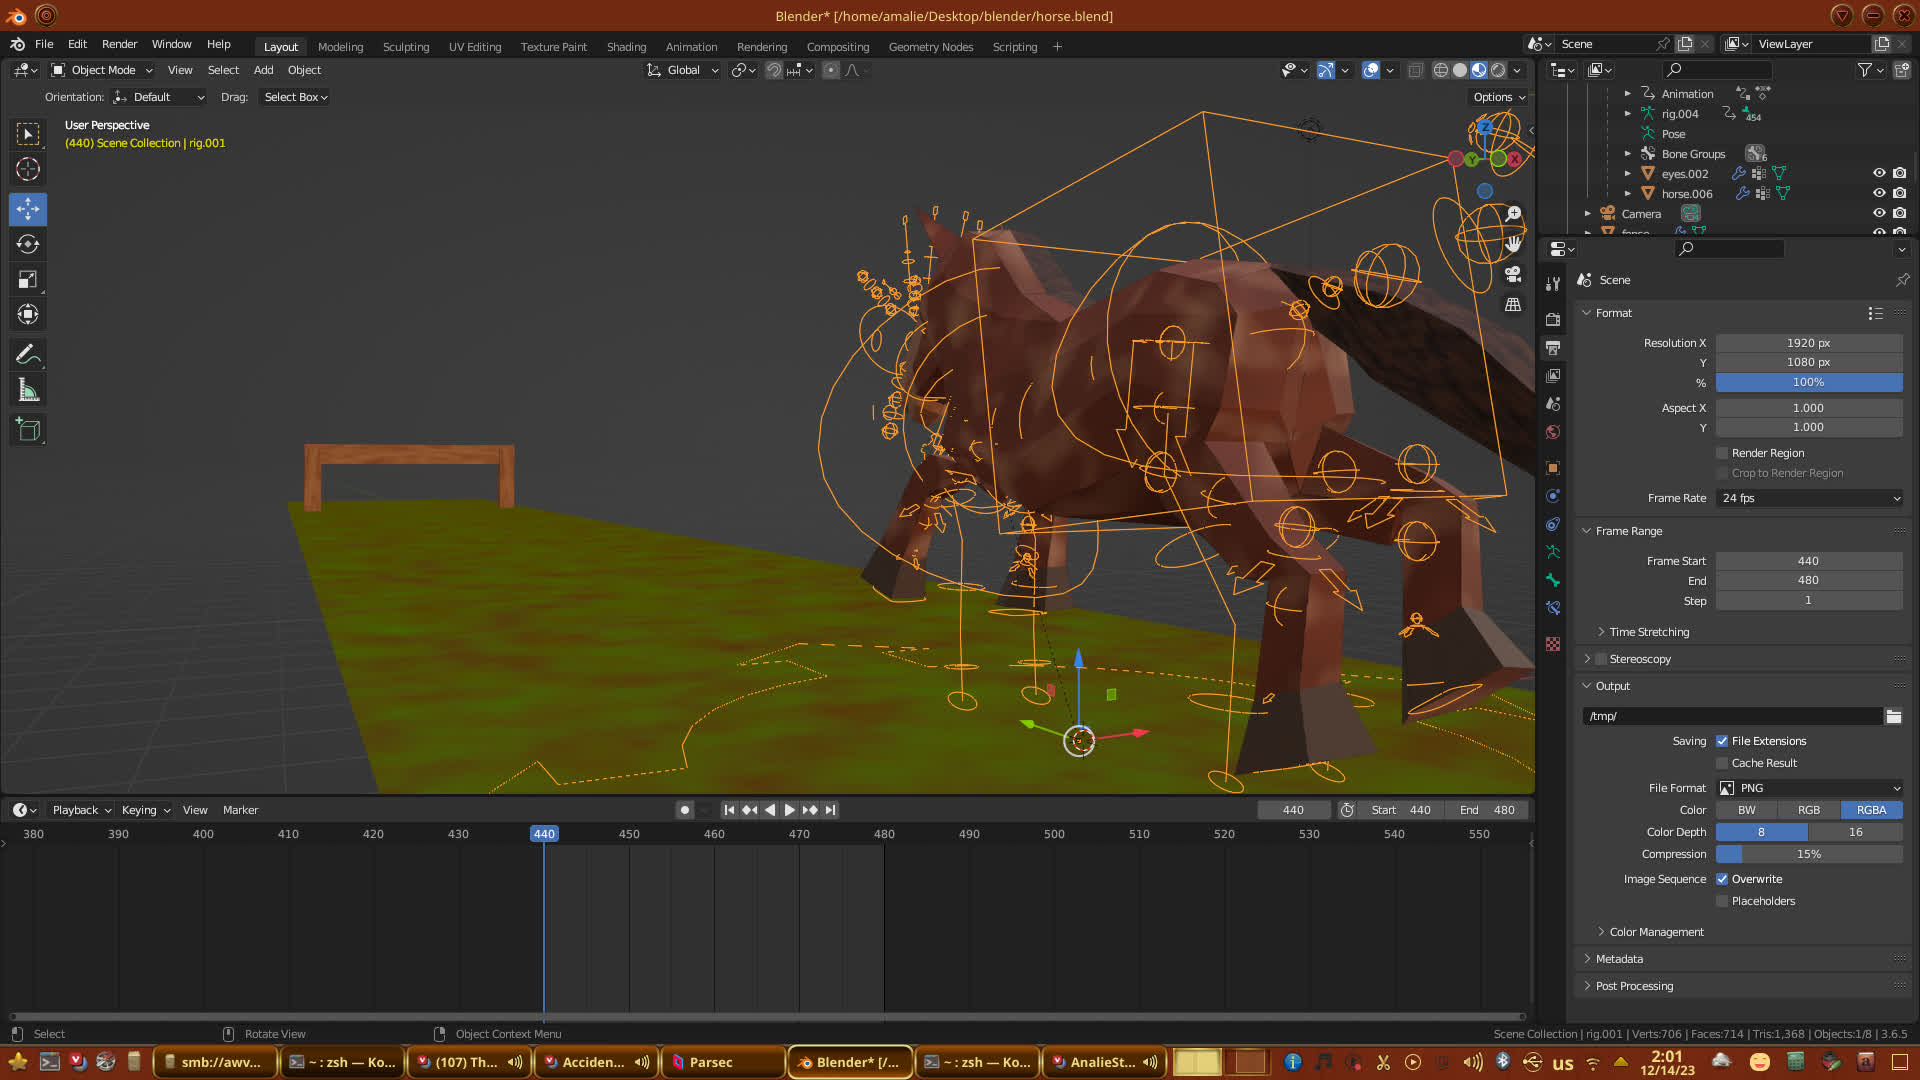
Task: Select the Move tool in toolbar
Action: tap(28, 209)
